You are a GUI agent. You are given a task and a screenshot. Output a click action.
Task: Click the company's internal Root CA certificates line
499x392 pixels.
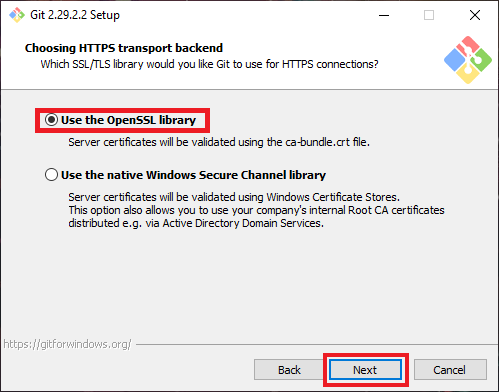256,210
